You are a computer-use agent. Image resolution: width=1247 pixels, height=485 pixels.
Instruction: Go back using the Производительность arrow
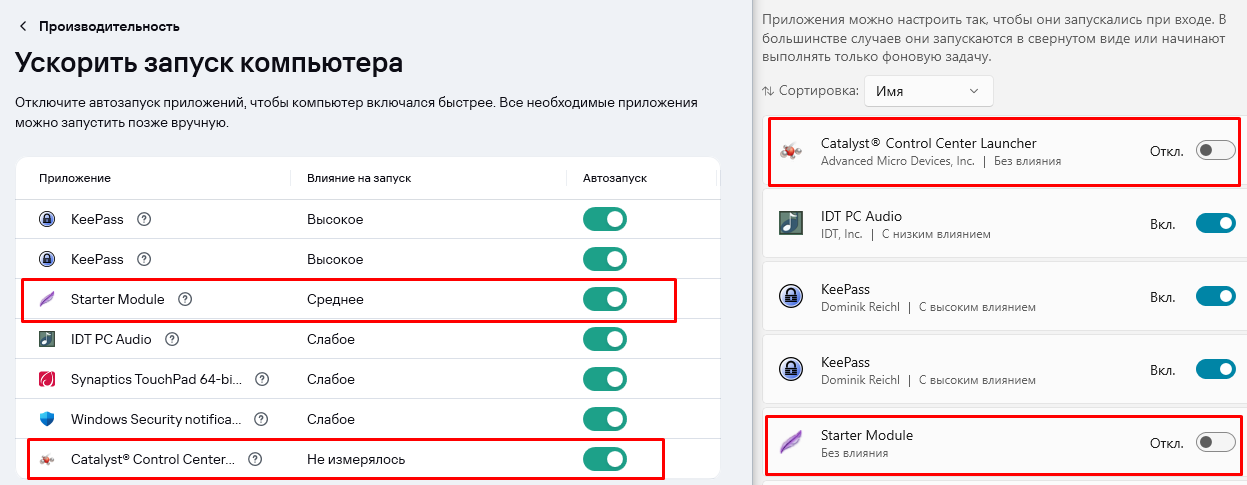tap(23, 26)
